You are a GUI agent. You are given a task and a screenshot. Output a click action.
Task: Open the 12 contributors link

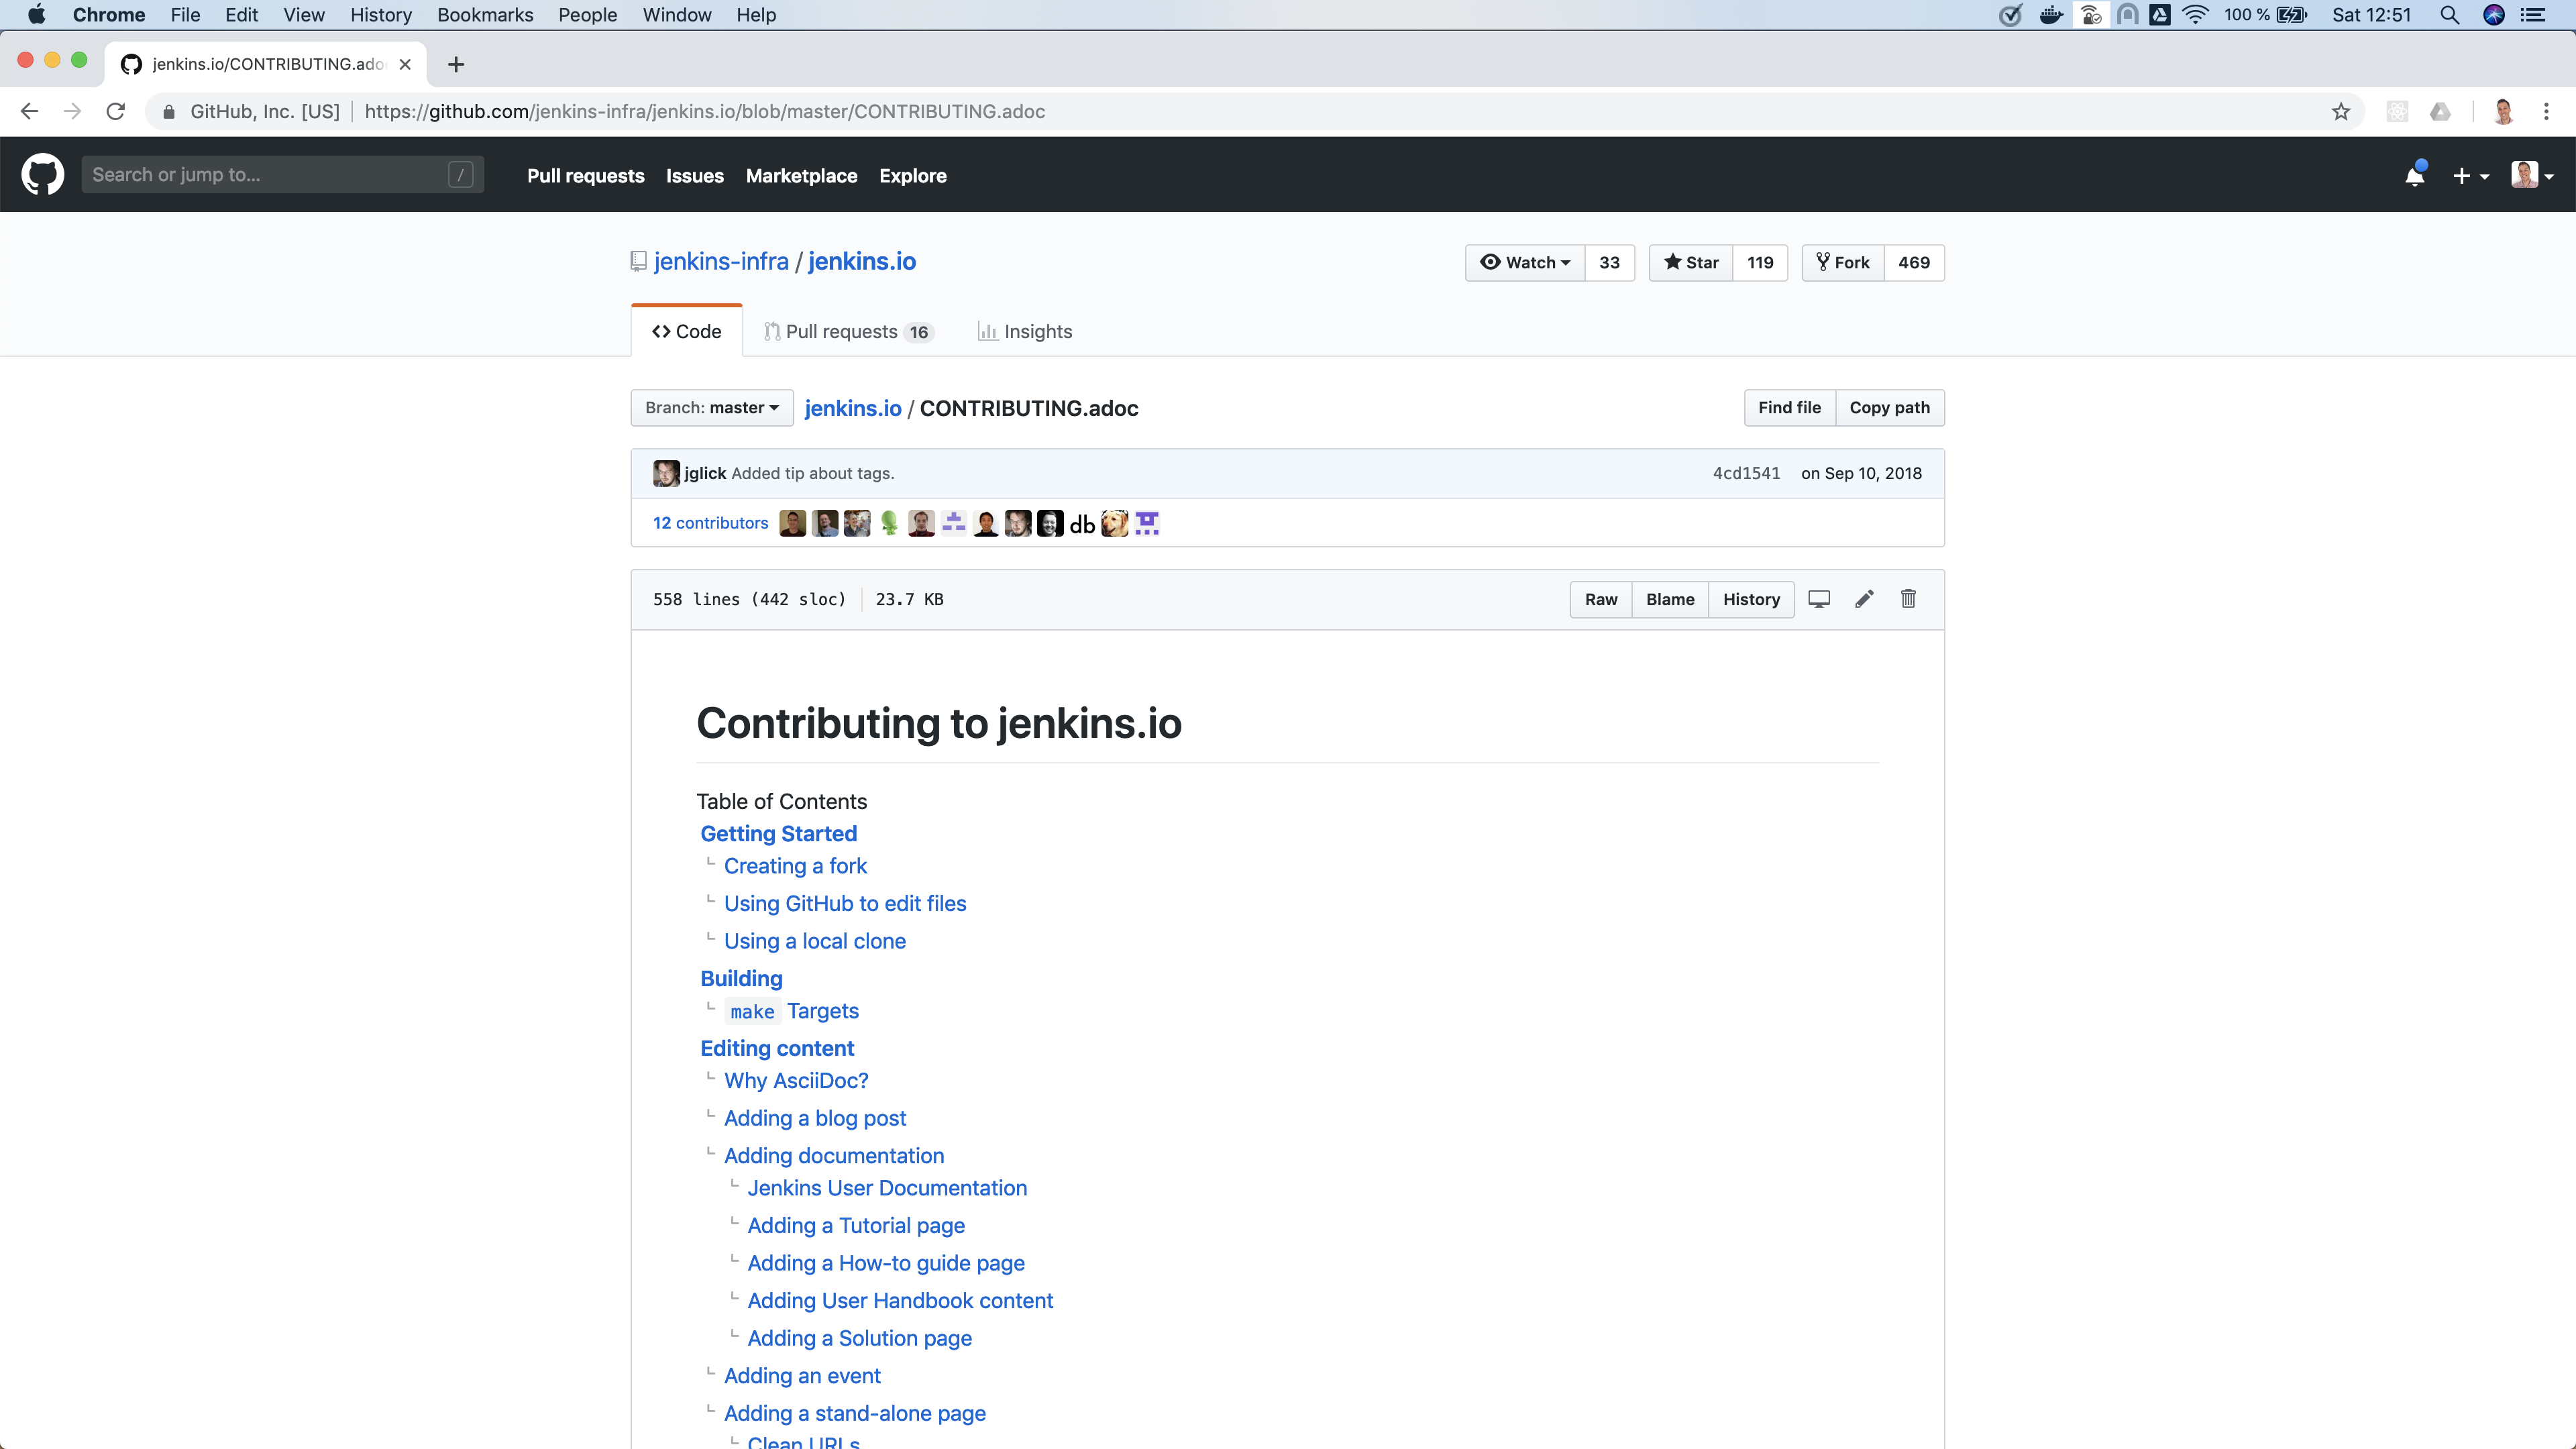coord(711,524)
